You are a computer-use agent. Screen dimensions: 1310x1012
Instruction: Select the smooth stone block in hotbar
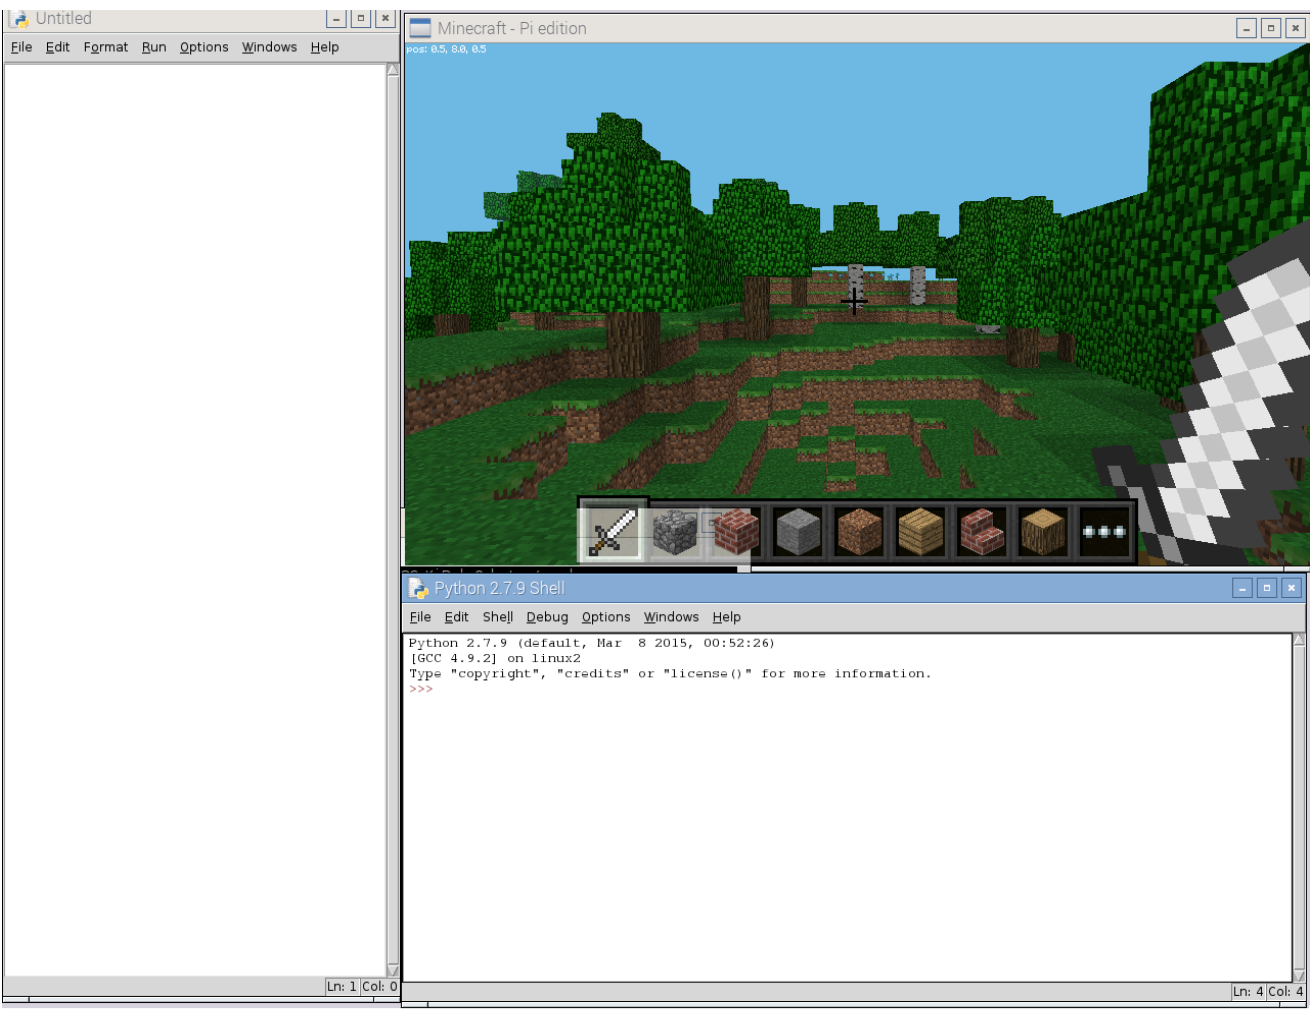[798, 532]
